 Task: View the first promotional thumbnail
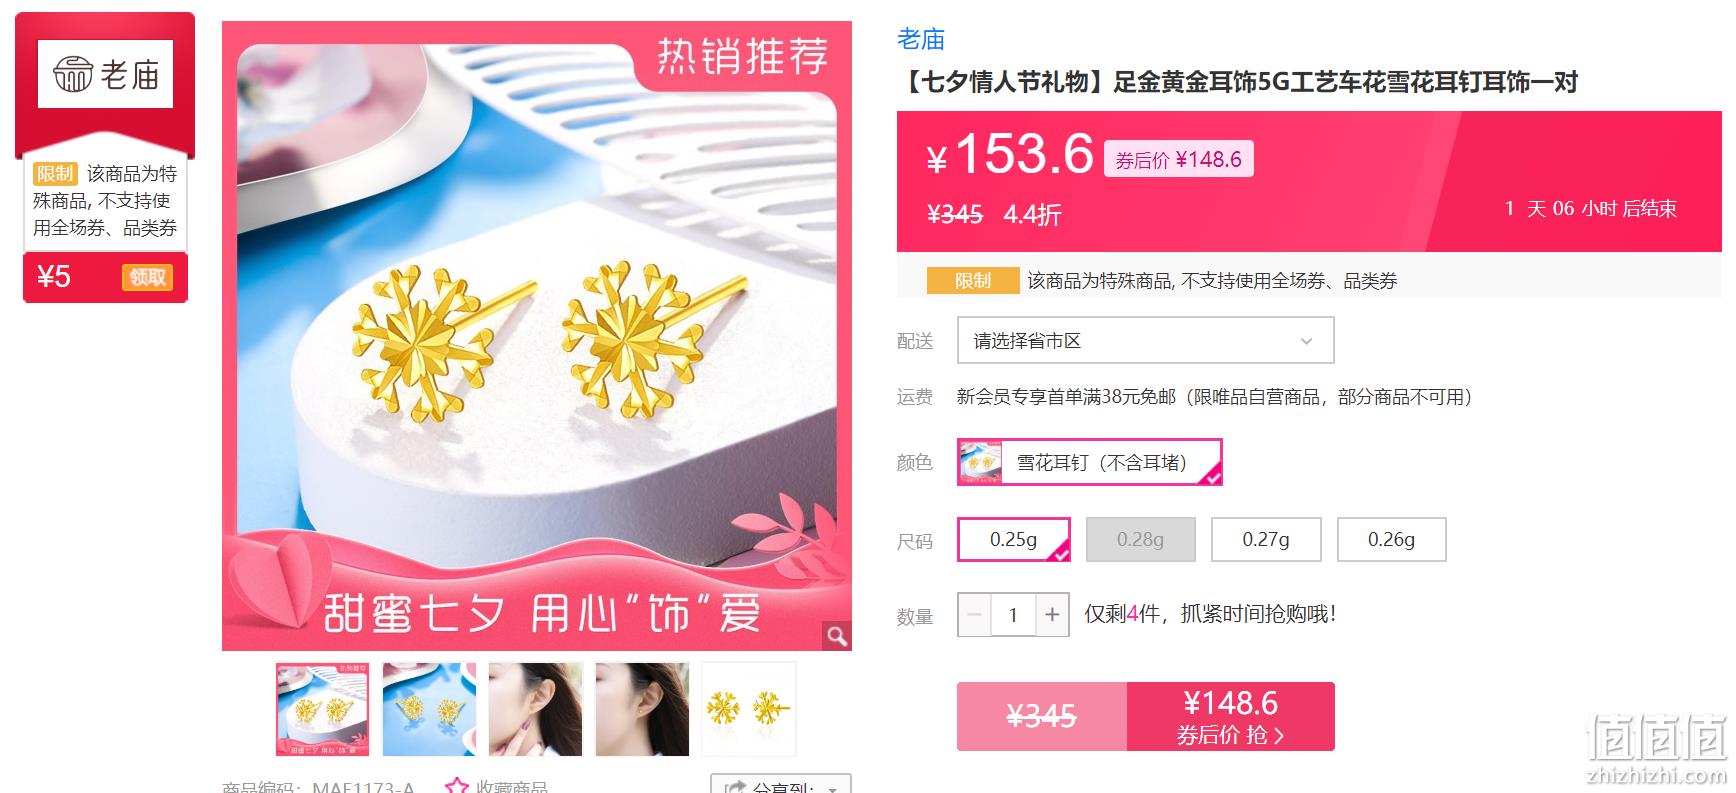point(323,709)
